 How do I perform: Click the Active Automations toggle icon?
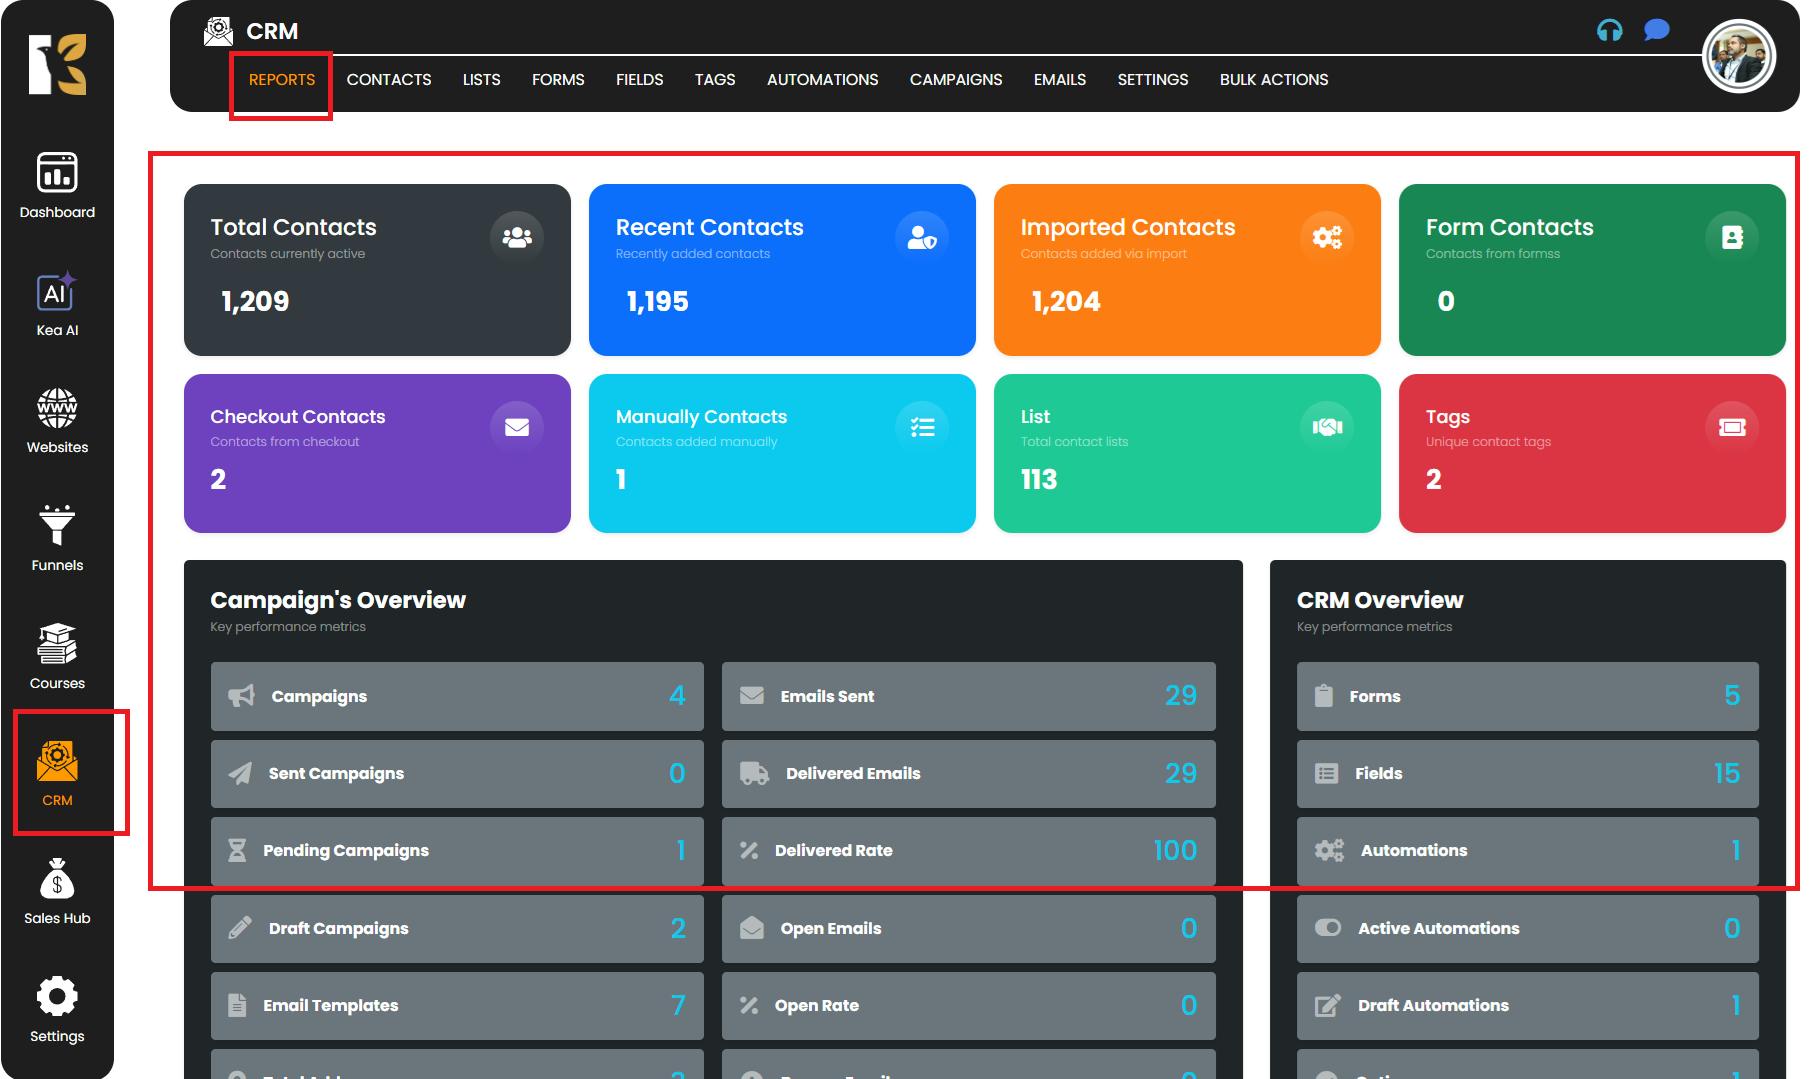(x=1327, y=928)
